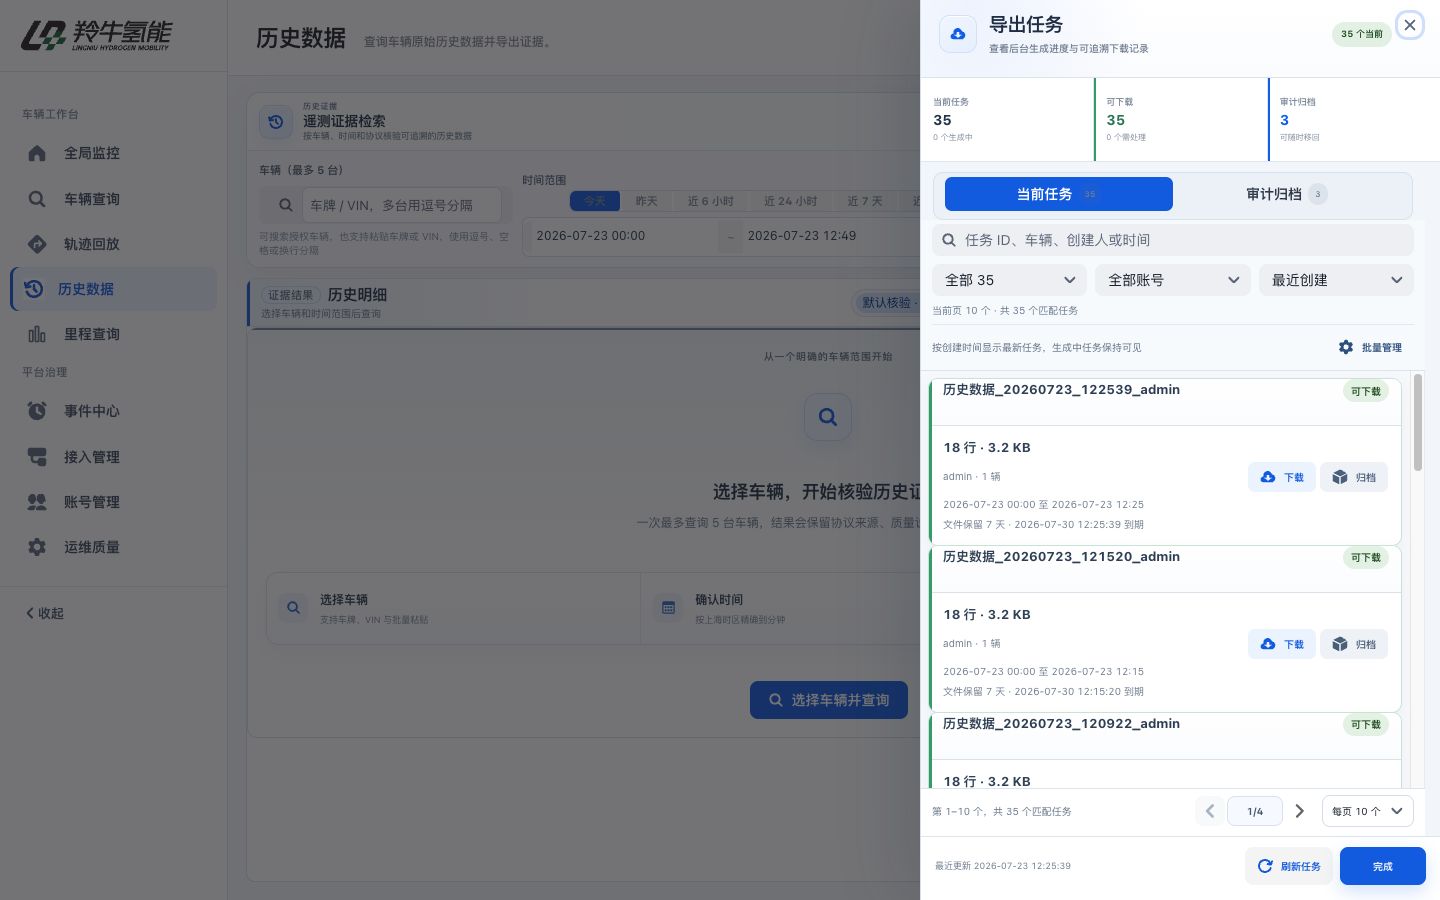Click the 运维质量 gear icon
The height and width of the screenshot is (900, 1440).
37,547
